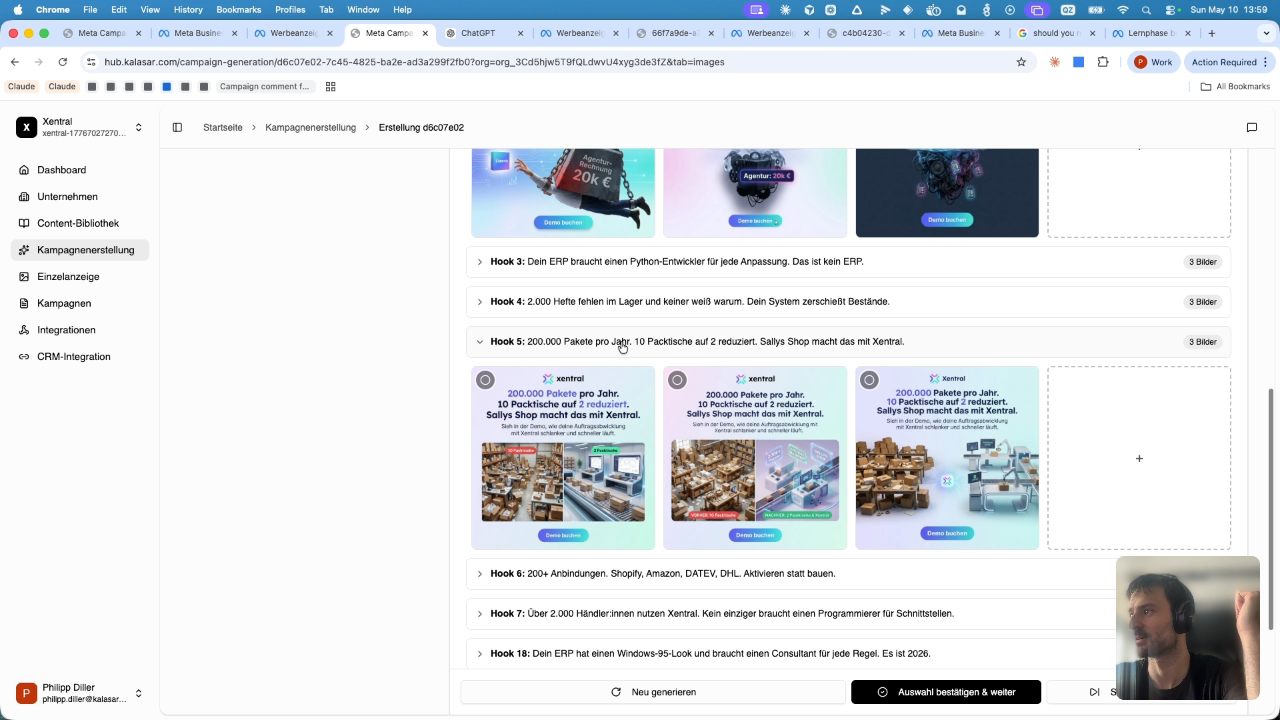Go to Kampagnenerstellung breadcrumb

[x=311, y=128]
